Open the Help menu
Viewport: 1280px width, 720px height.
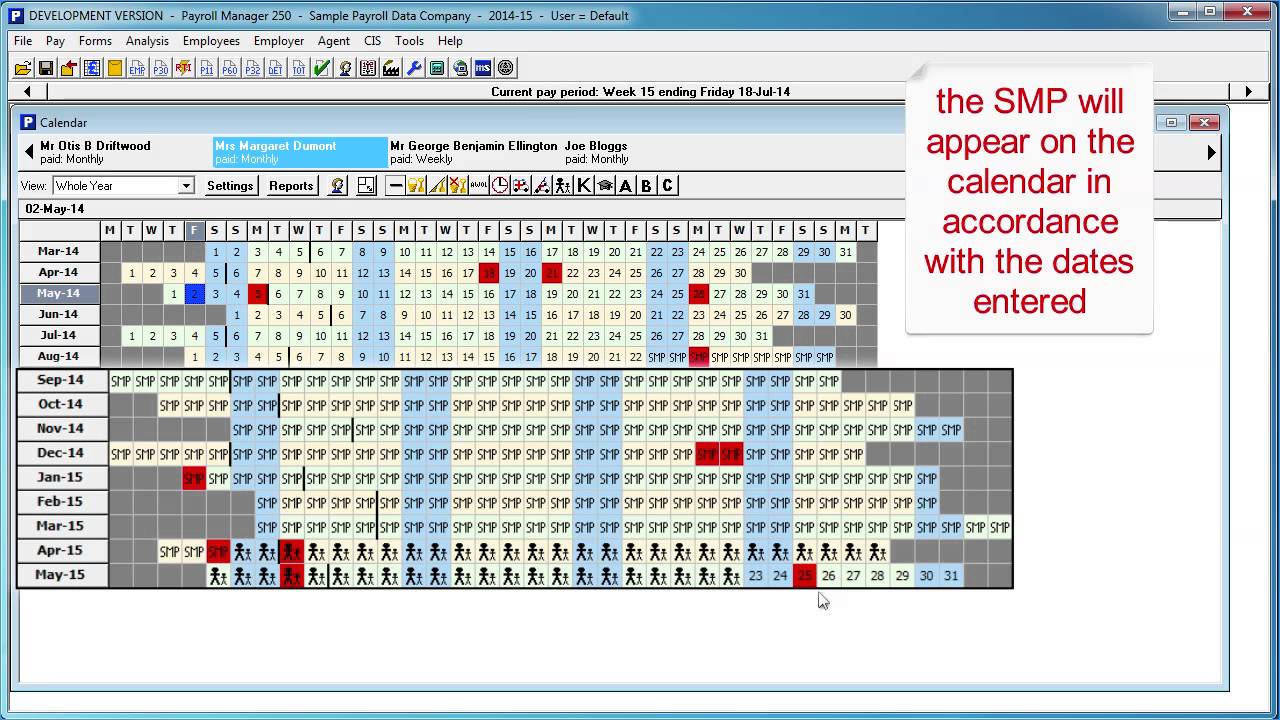pos(450,41)
